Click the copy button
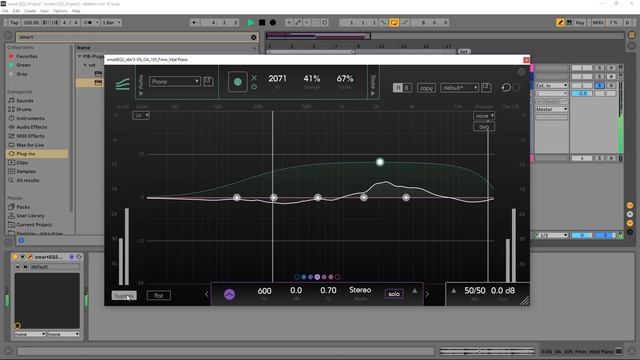Screen dimensions: 640x360 (x=426, y=88)
